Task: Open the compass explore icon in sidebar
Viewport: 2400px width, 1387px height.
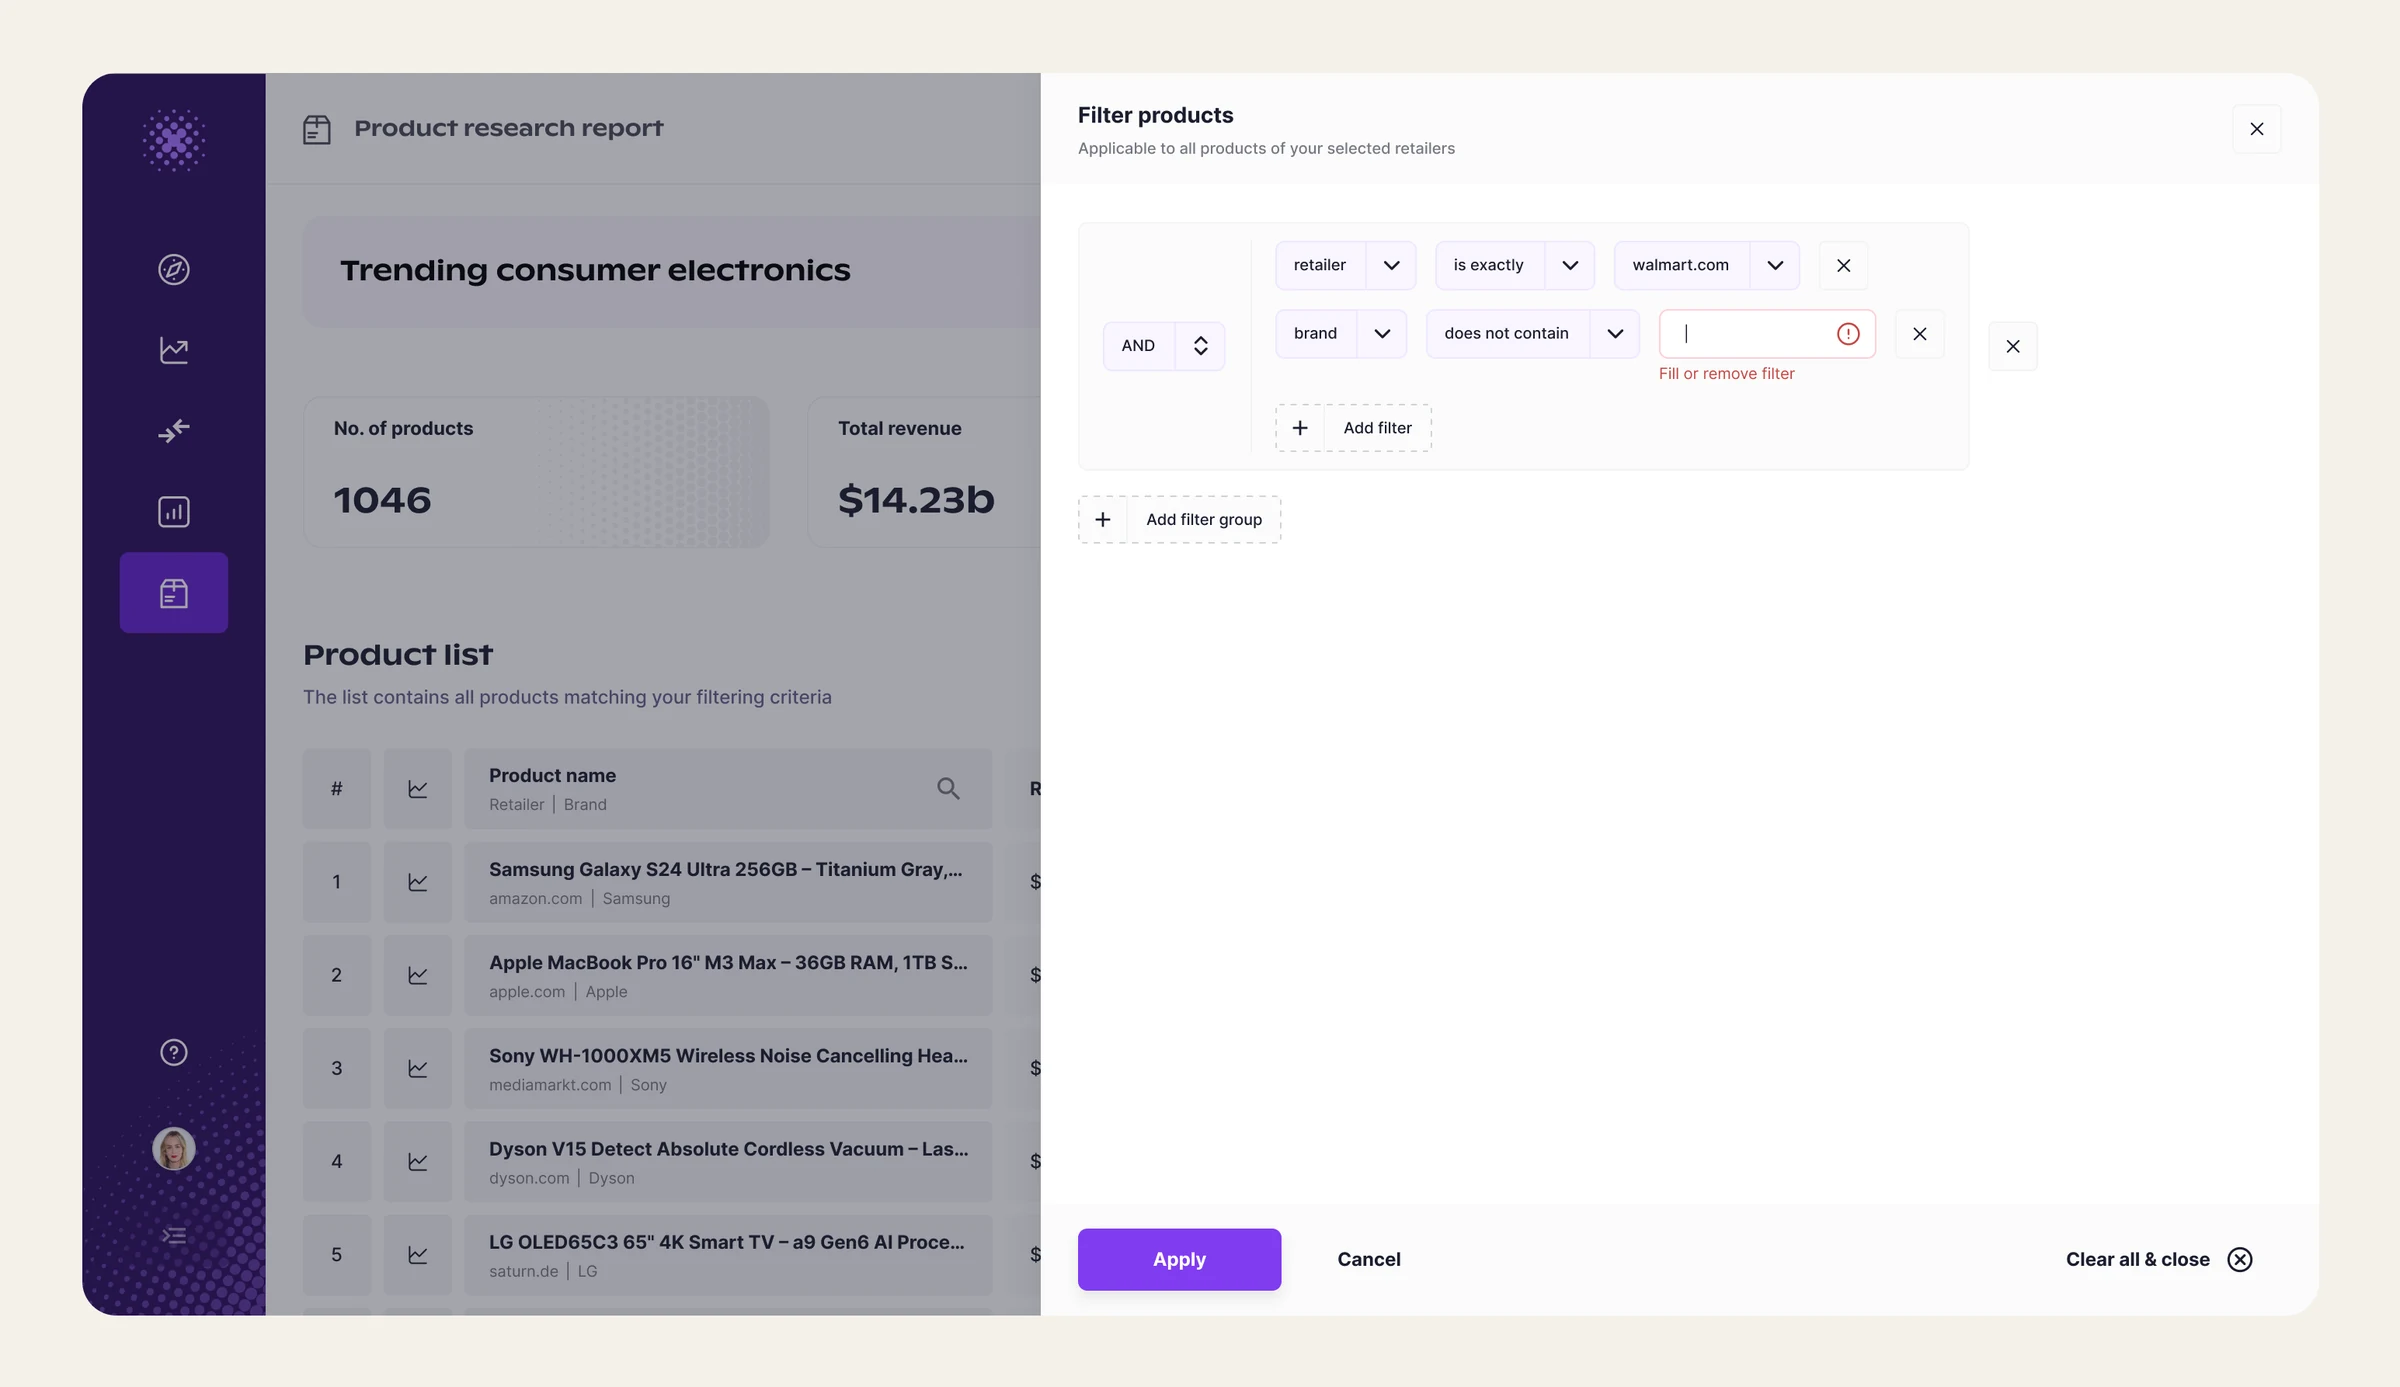Action: click(x=174, y=270)
